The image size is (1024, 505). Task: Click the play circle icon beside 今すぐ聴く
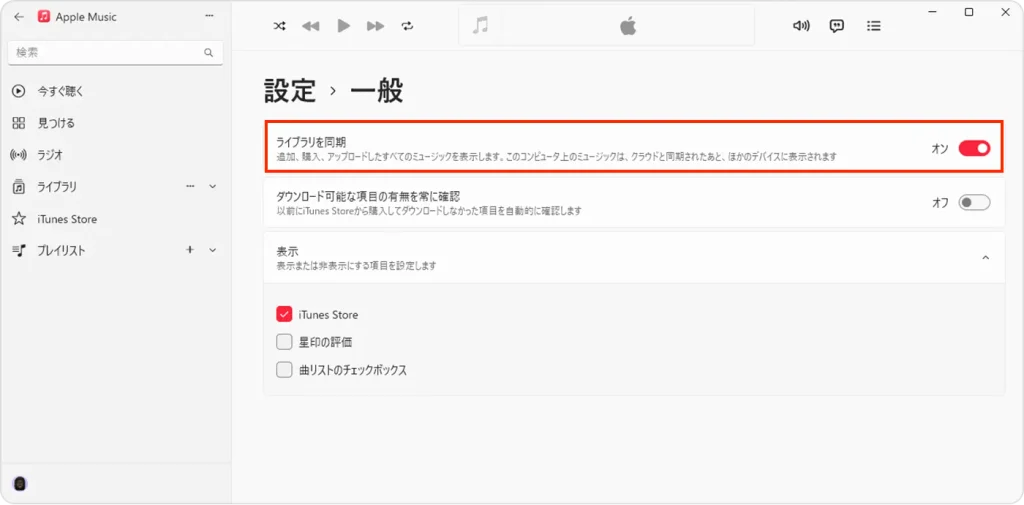point(19,91)
